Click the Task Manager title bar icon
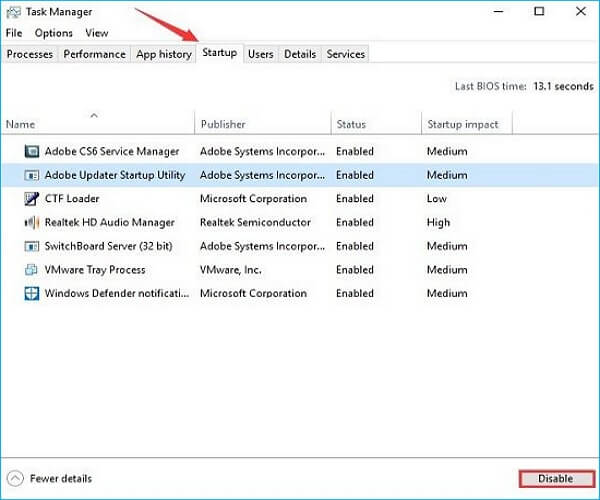600x500 pixels. (x=13, y=12)
